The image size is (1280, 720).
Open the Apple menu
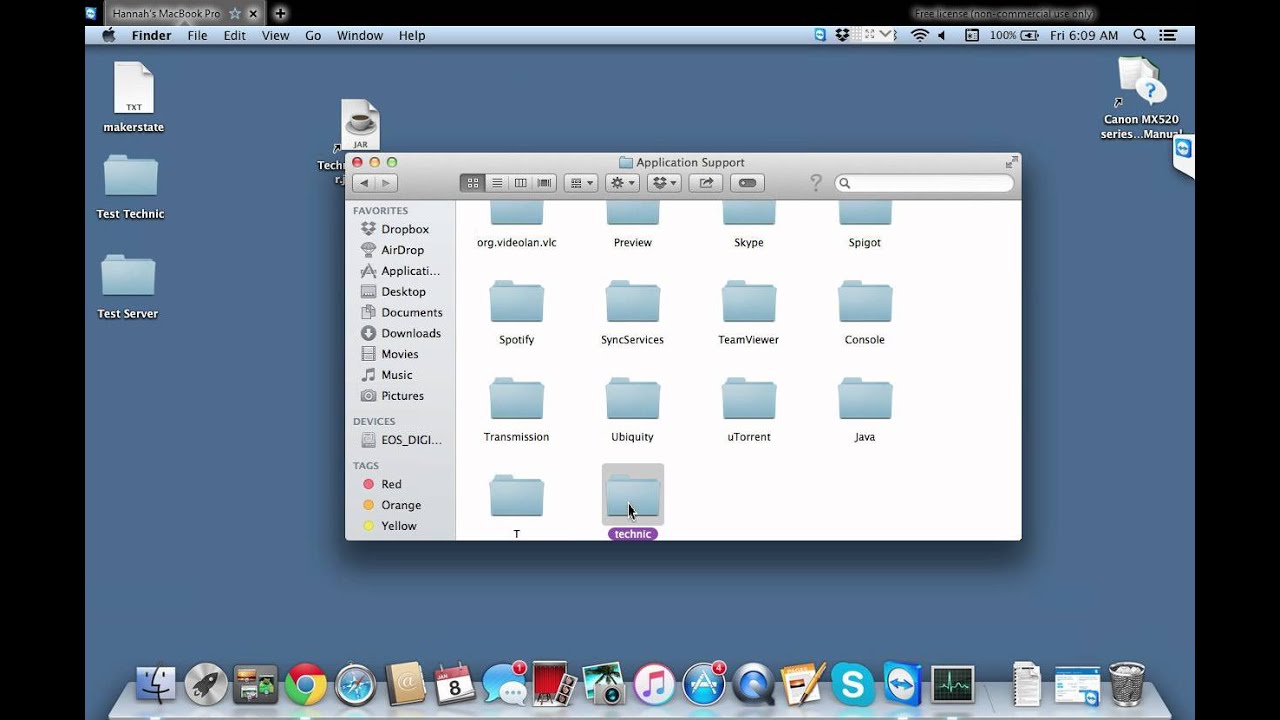(109, 35)
